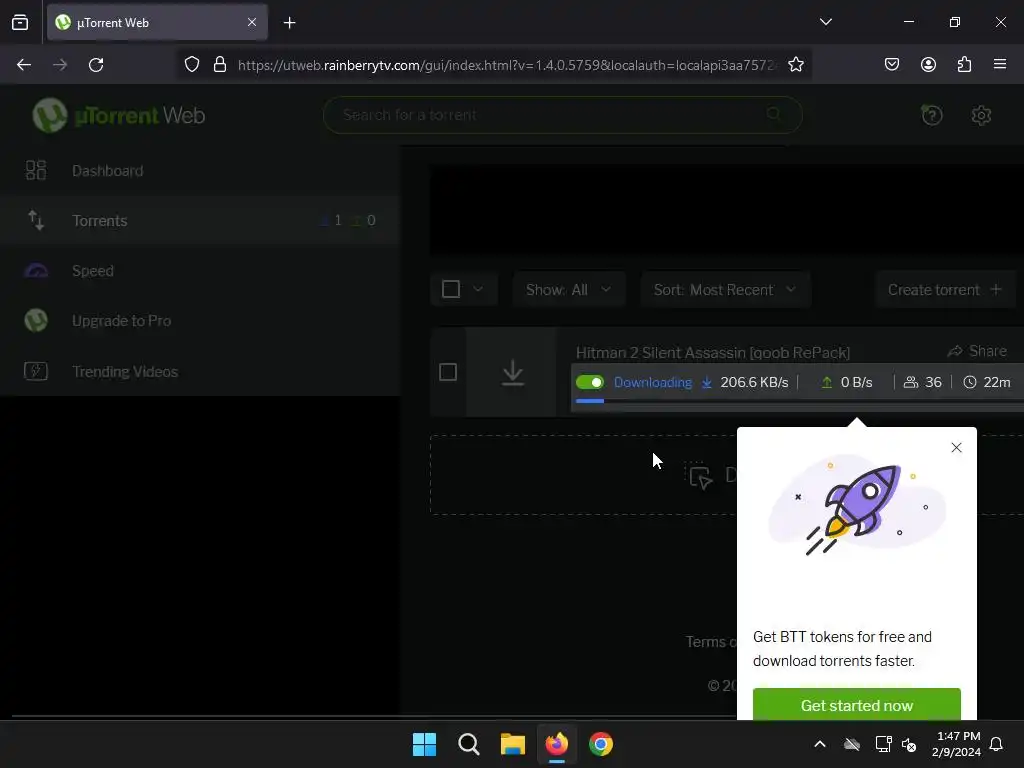The width and height of the screenshot is (1024, 768).
Task: Open the Firefox hamburger menu
Action: tap(999, 64)
